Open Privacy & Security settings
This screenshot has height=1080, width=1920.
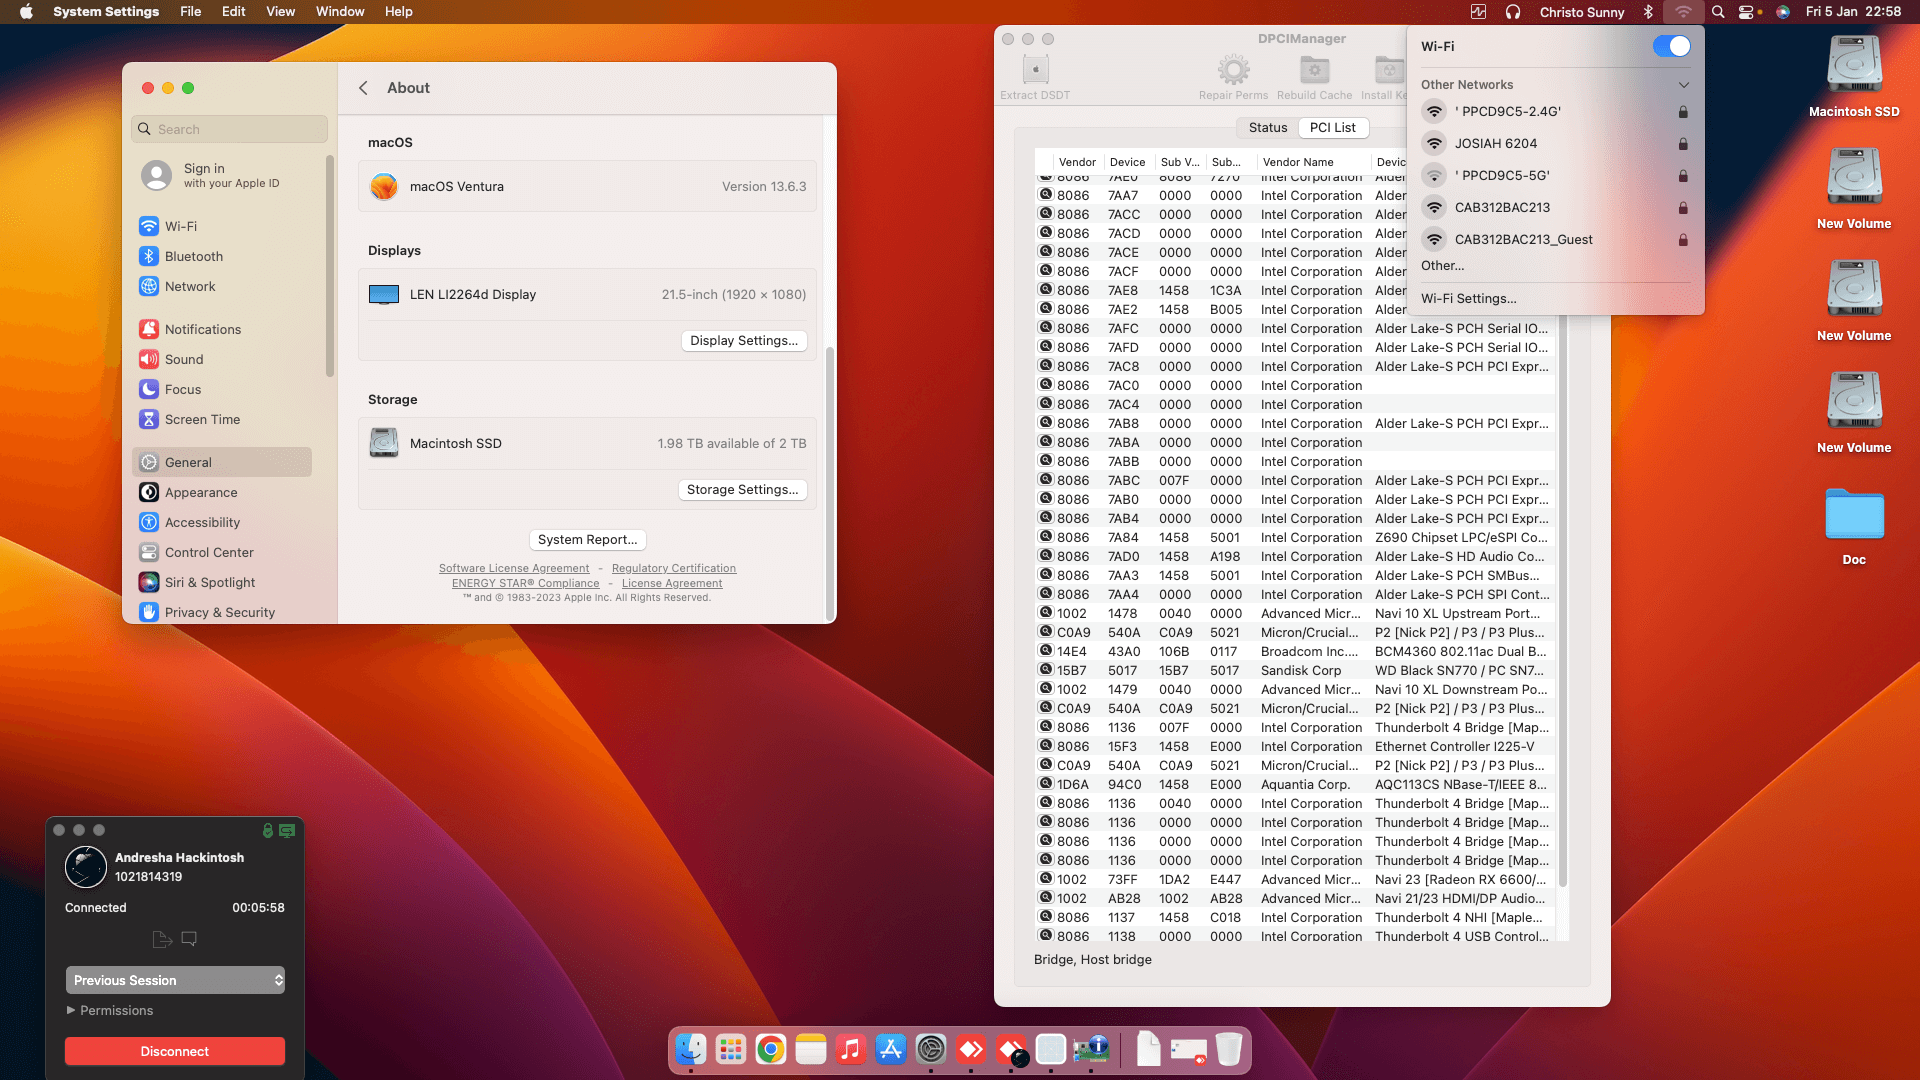coord(219,612)
